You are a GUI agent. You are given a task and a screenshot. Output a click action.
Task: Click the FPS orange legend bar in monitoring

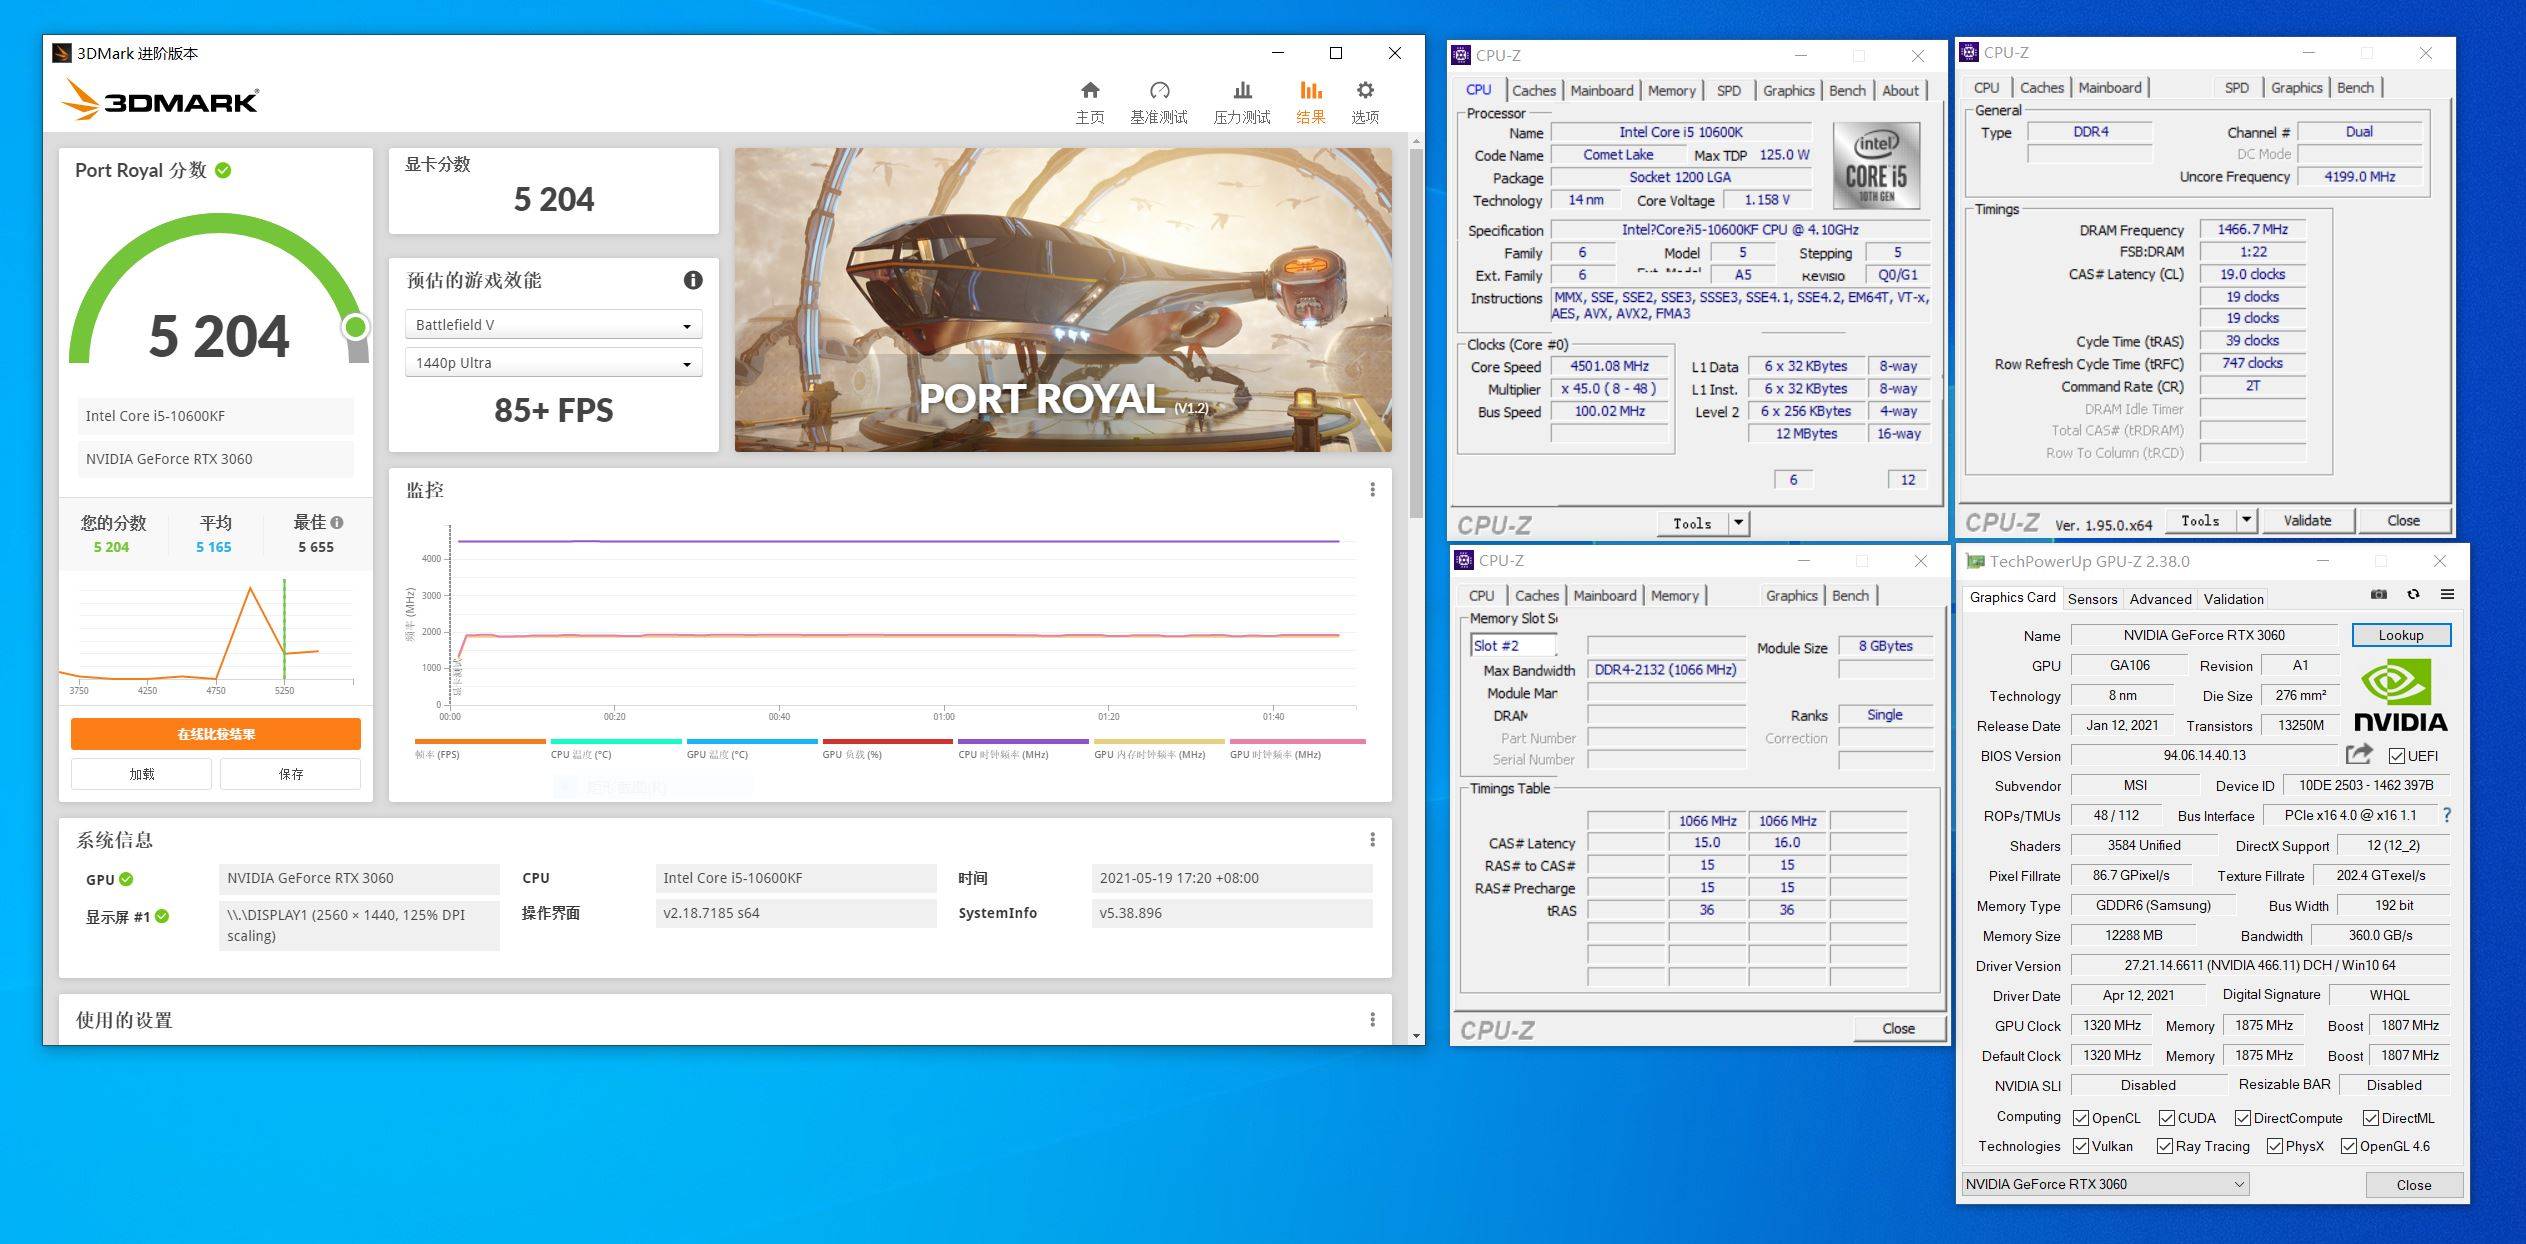(480, 741)
